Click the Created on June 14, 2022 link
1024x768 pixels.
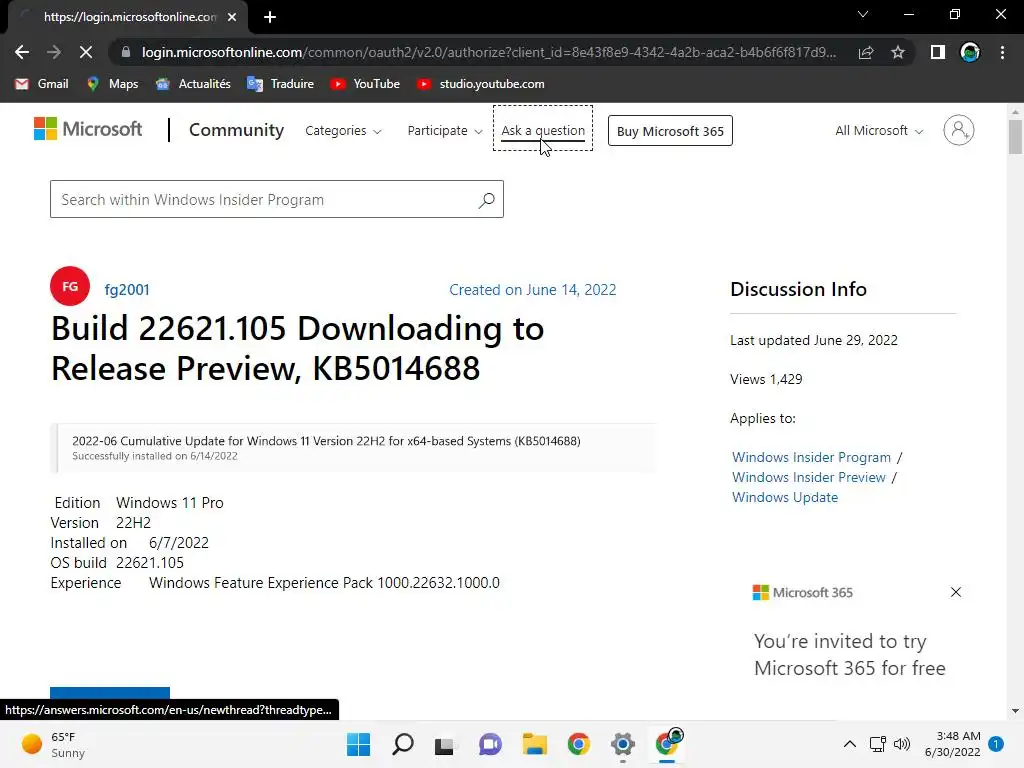coord(532,289)
